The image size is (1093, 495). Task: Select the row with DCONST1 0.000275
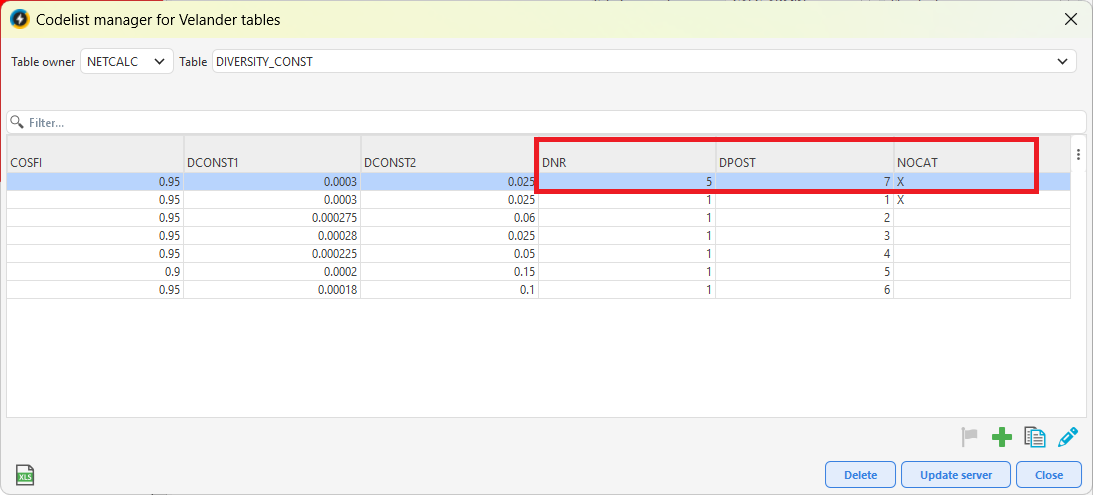click(539, 218)
